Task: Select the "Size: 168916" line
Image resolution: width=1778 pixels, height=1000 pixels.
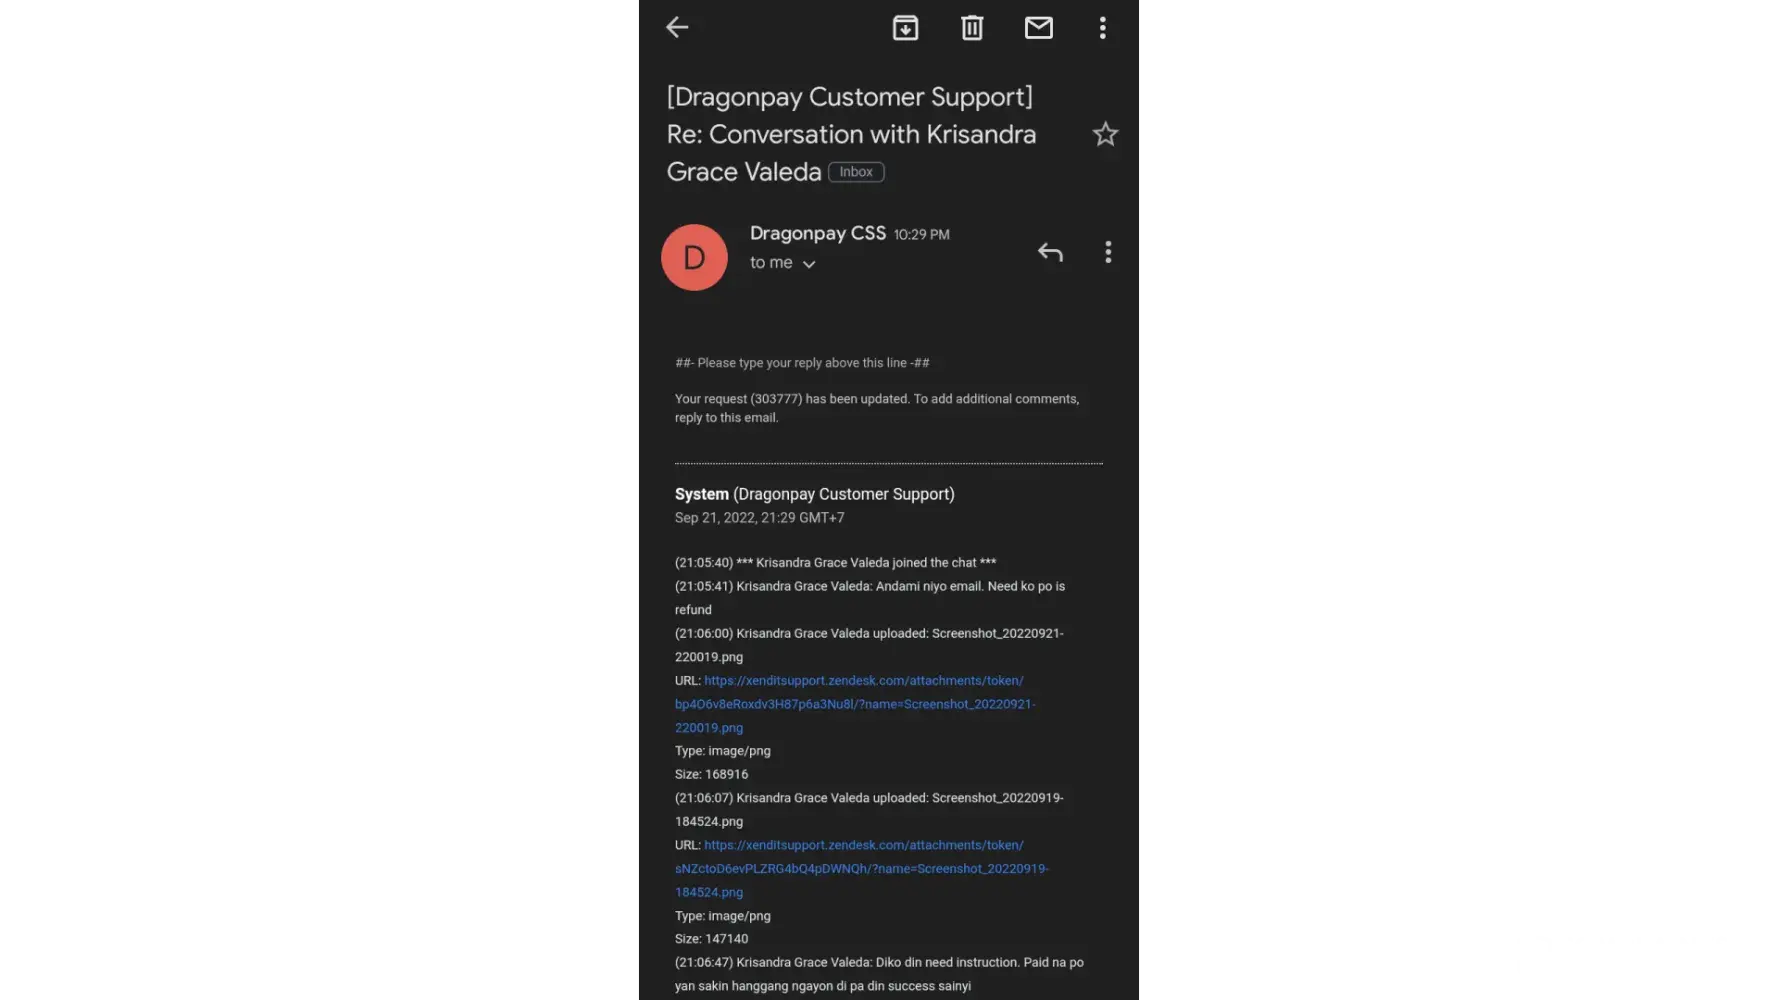Action: click(711, 774)
